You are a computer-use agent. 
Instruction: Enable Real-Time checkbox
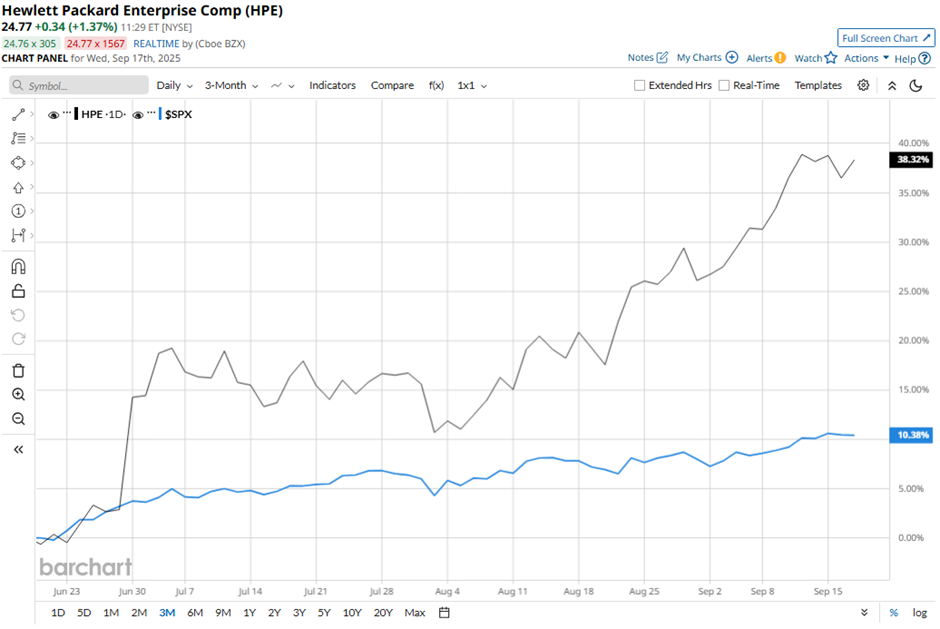(x=724, y=86)
